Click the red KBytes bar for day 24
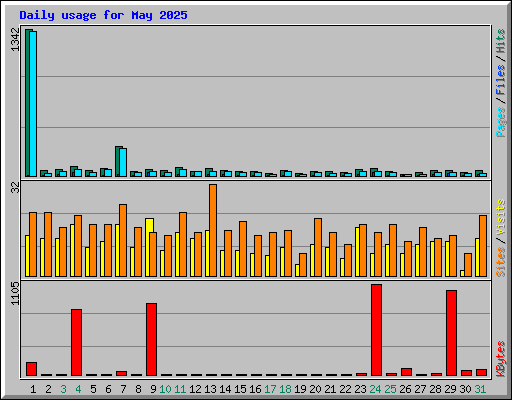 tap(376, 330)
